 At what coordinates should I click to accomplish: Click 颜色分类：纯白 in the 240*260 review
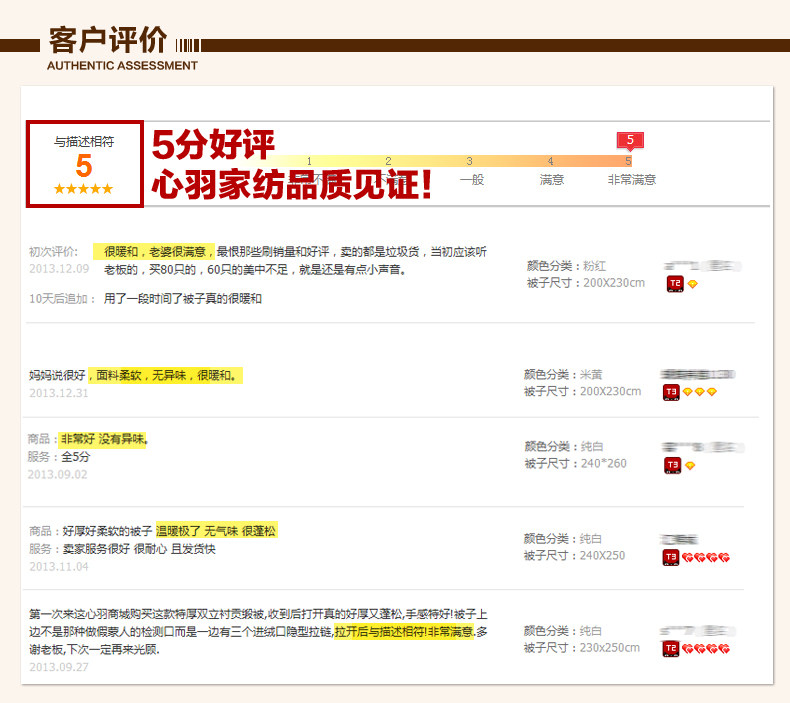tap(564, 446)
